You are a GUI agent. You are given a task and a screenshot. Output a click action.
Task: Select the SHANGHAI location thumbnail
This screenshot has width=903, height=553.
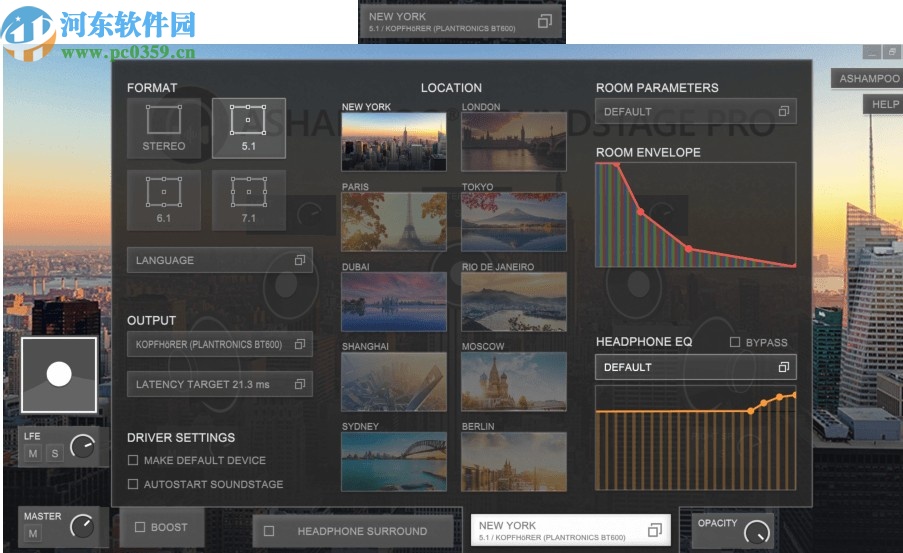[x=394, y=382]
